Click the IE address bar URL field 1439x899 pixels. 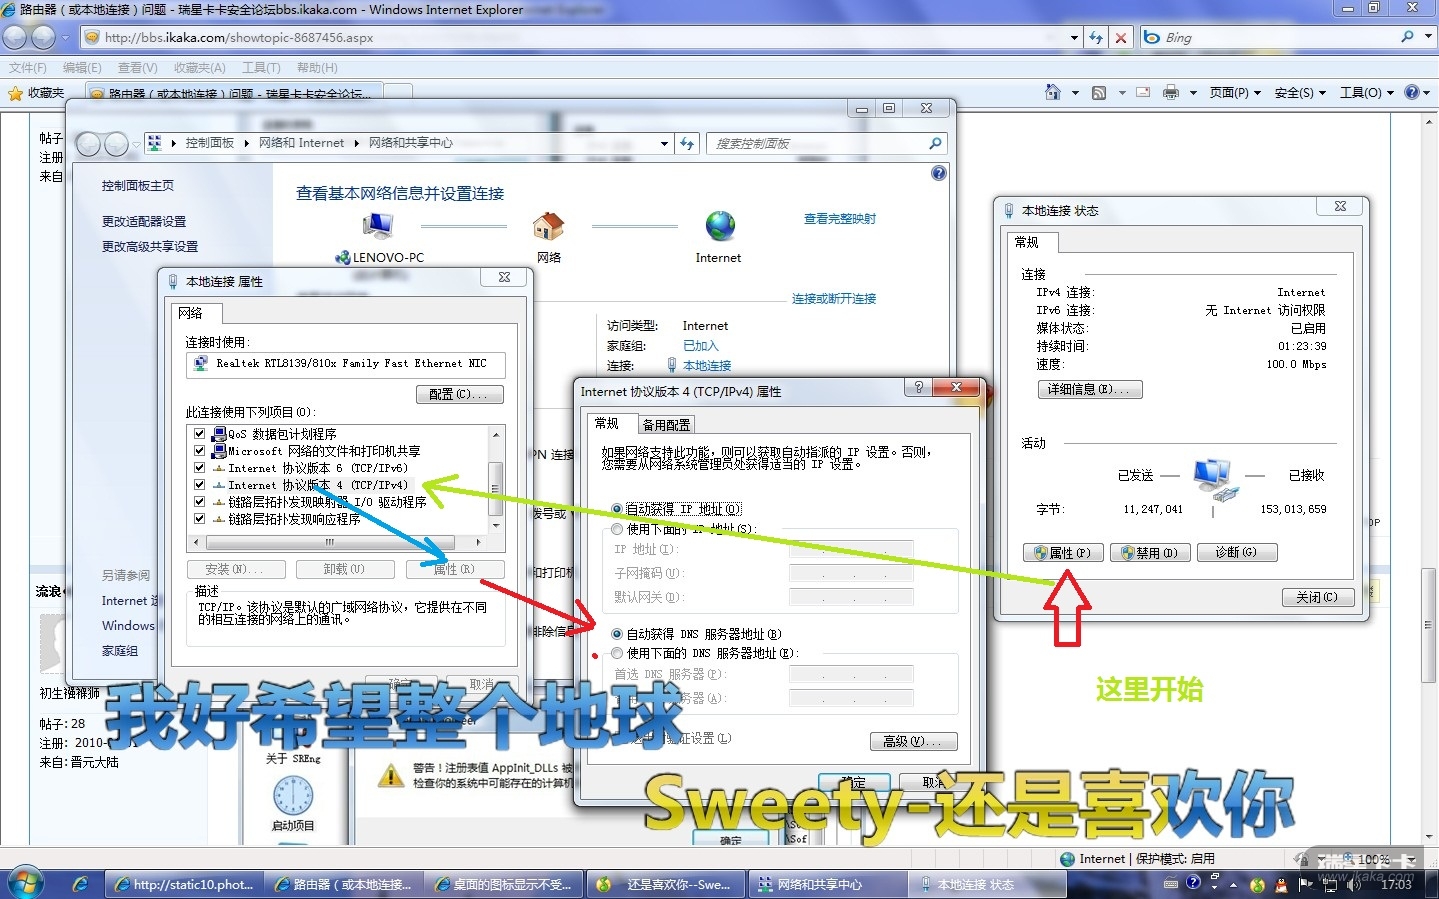[575, 38]
